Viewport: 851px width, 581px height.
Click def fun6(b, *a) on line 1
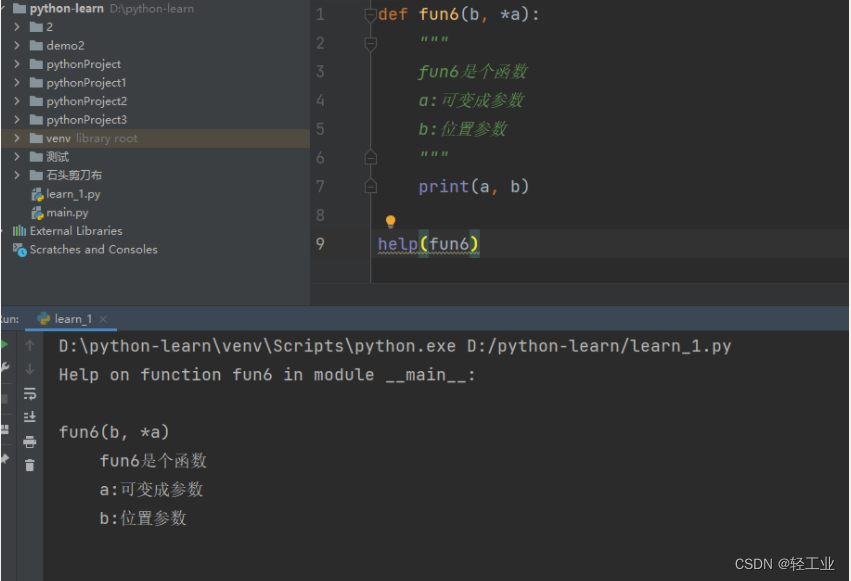coord(459,15)
